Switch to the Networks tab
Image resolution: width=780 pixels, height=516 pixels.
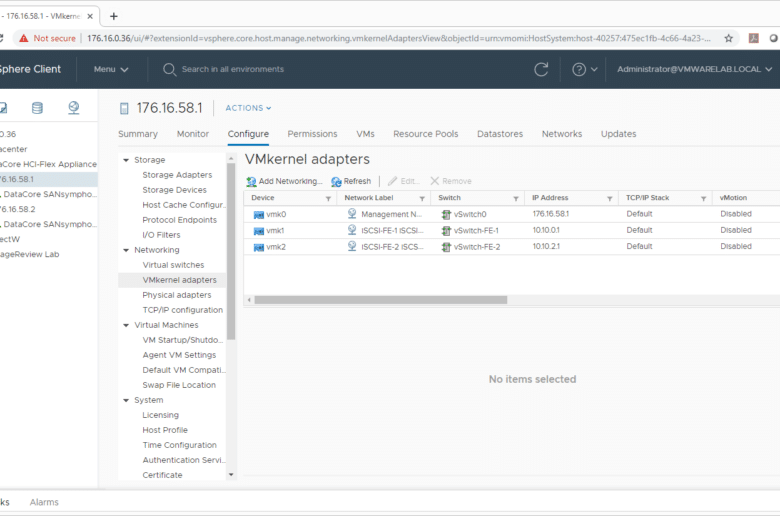562,134
